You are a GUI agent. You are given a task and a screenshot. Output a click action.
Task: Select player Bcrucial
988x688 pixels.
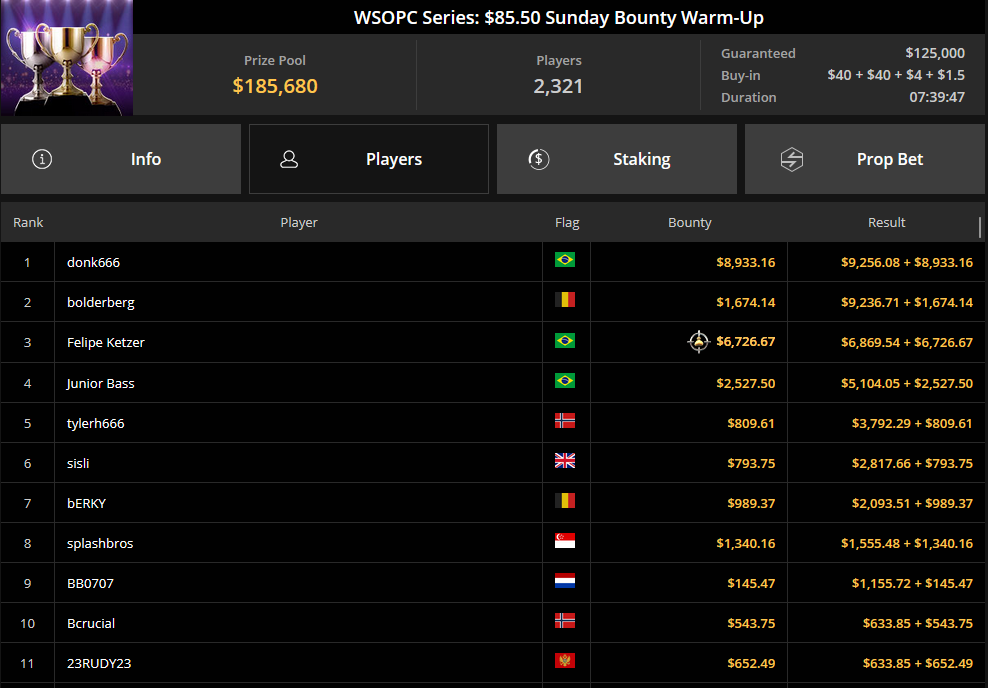point(91,623)
